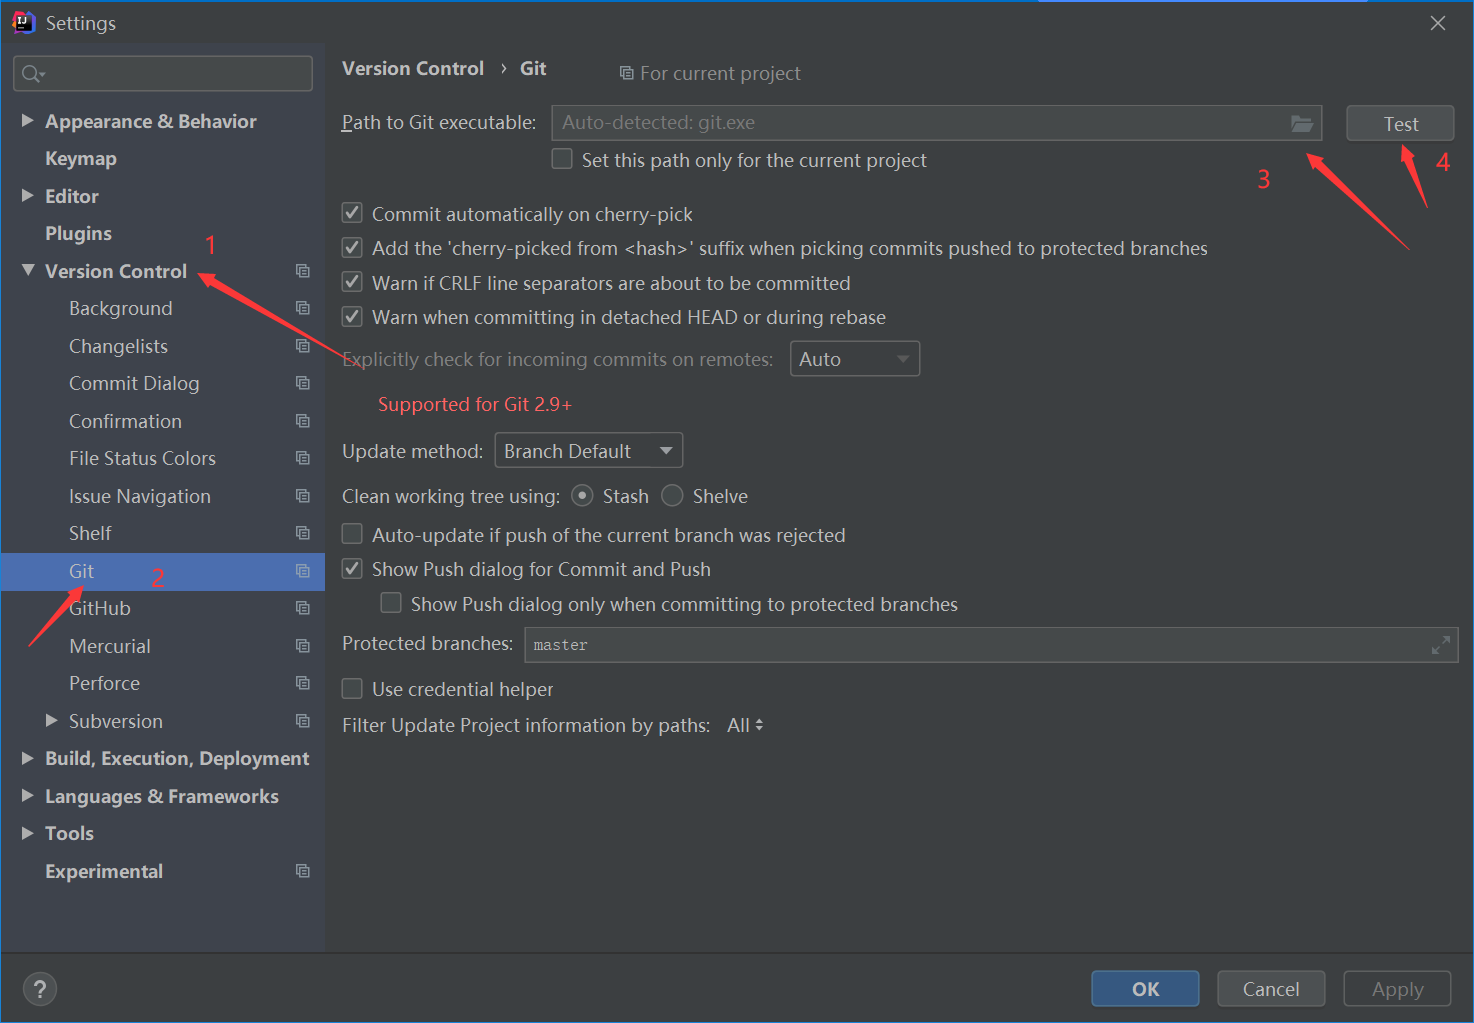Click the project-level icon beside File Status Colors
This screenshot has height=1023, width=1474.
coord(303,458)
